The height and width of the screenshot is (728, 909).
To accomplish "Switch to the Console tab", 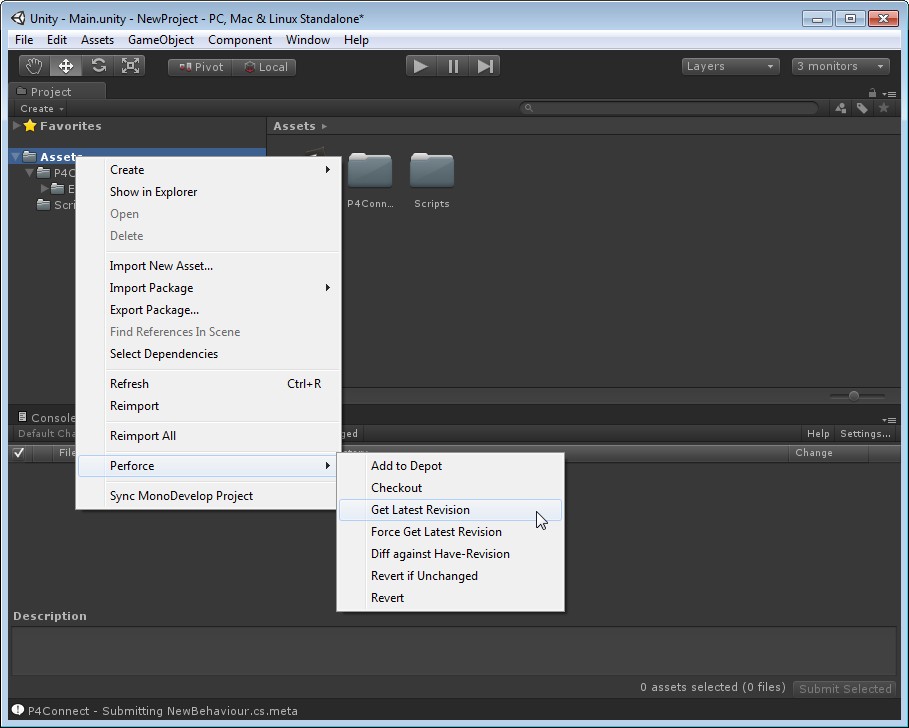I will pyautogui.click(x=46, y=417).
